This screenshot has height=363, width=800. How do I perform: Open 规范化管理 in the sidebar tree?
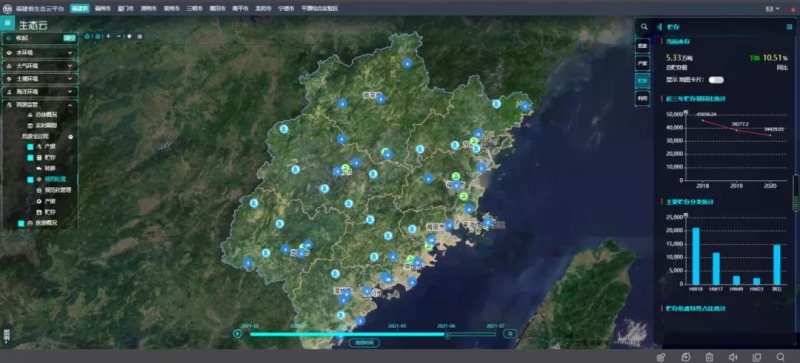57,190
